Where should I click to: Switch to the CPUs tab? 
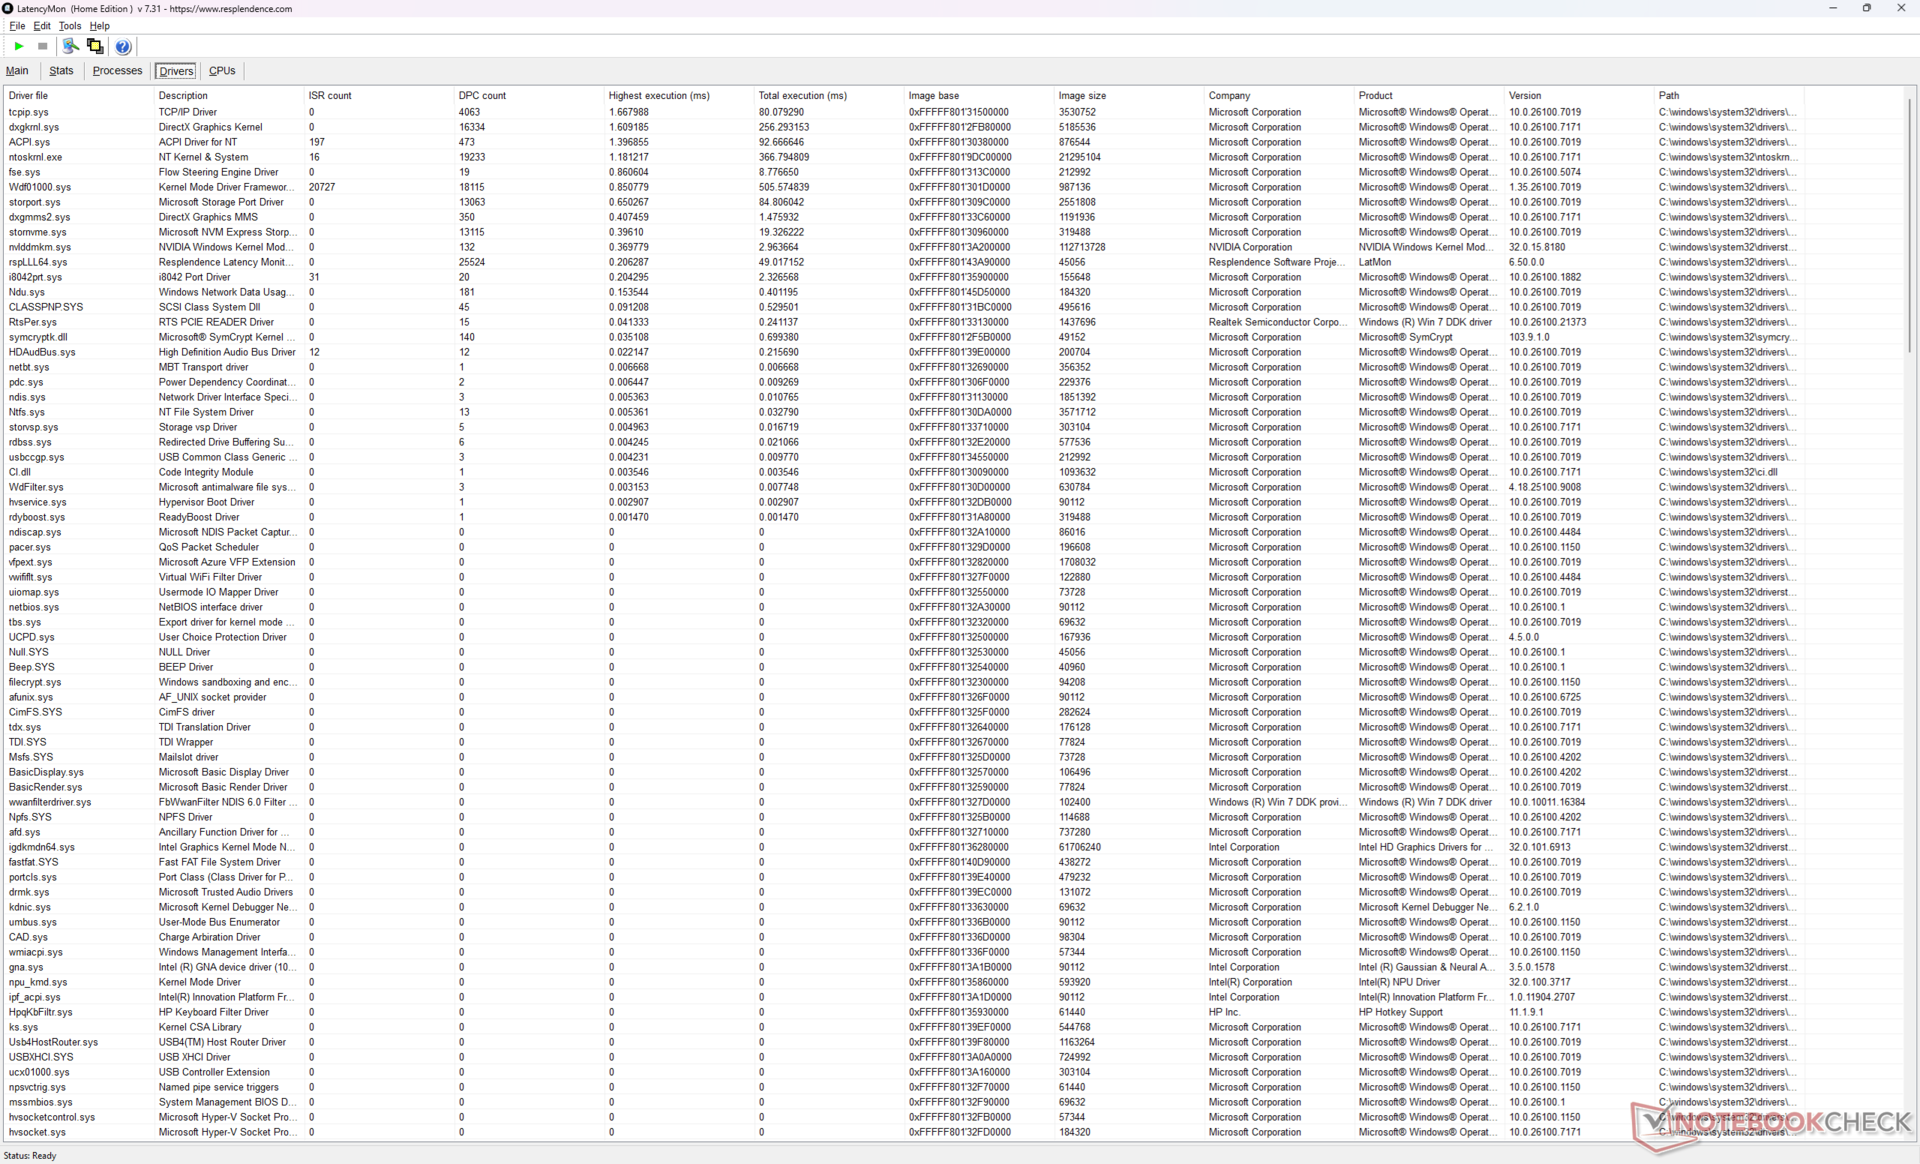[222, 71]
